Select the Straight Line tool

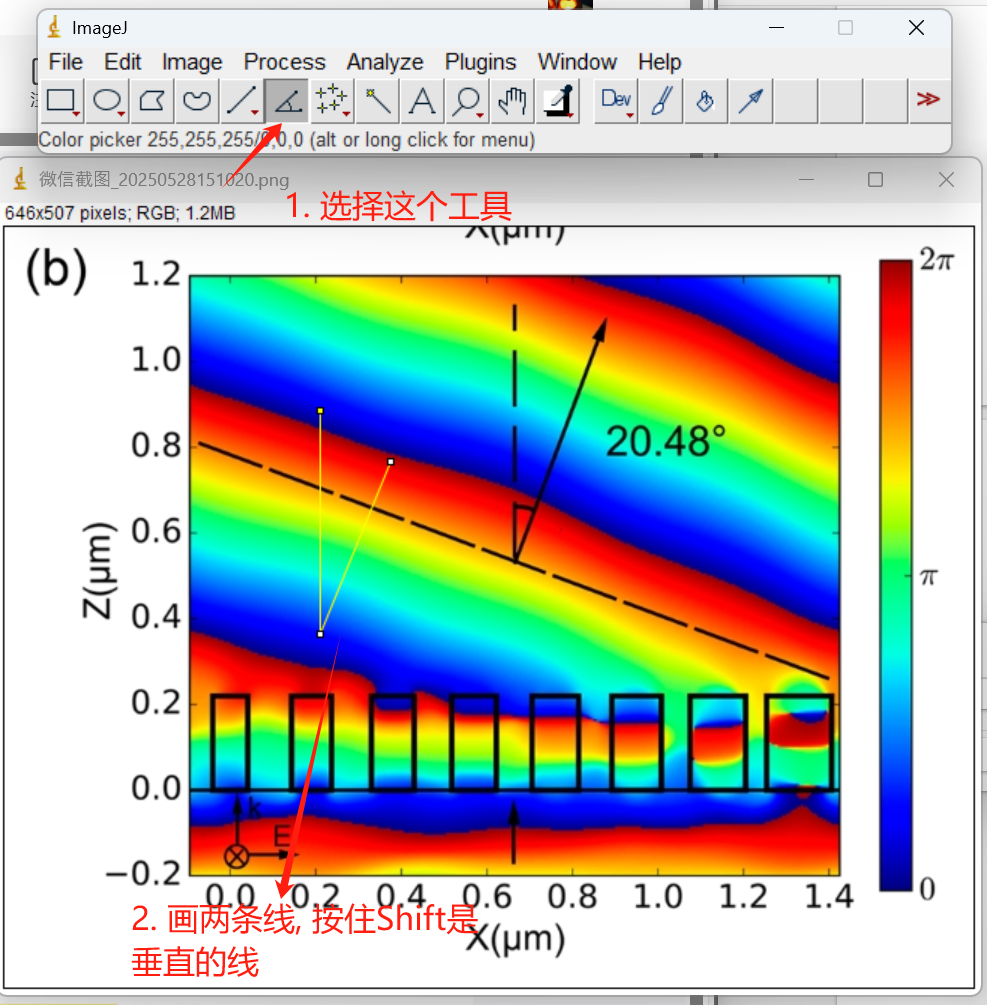coord(242,101)
